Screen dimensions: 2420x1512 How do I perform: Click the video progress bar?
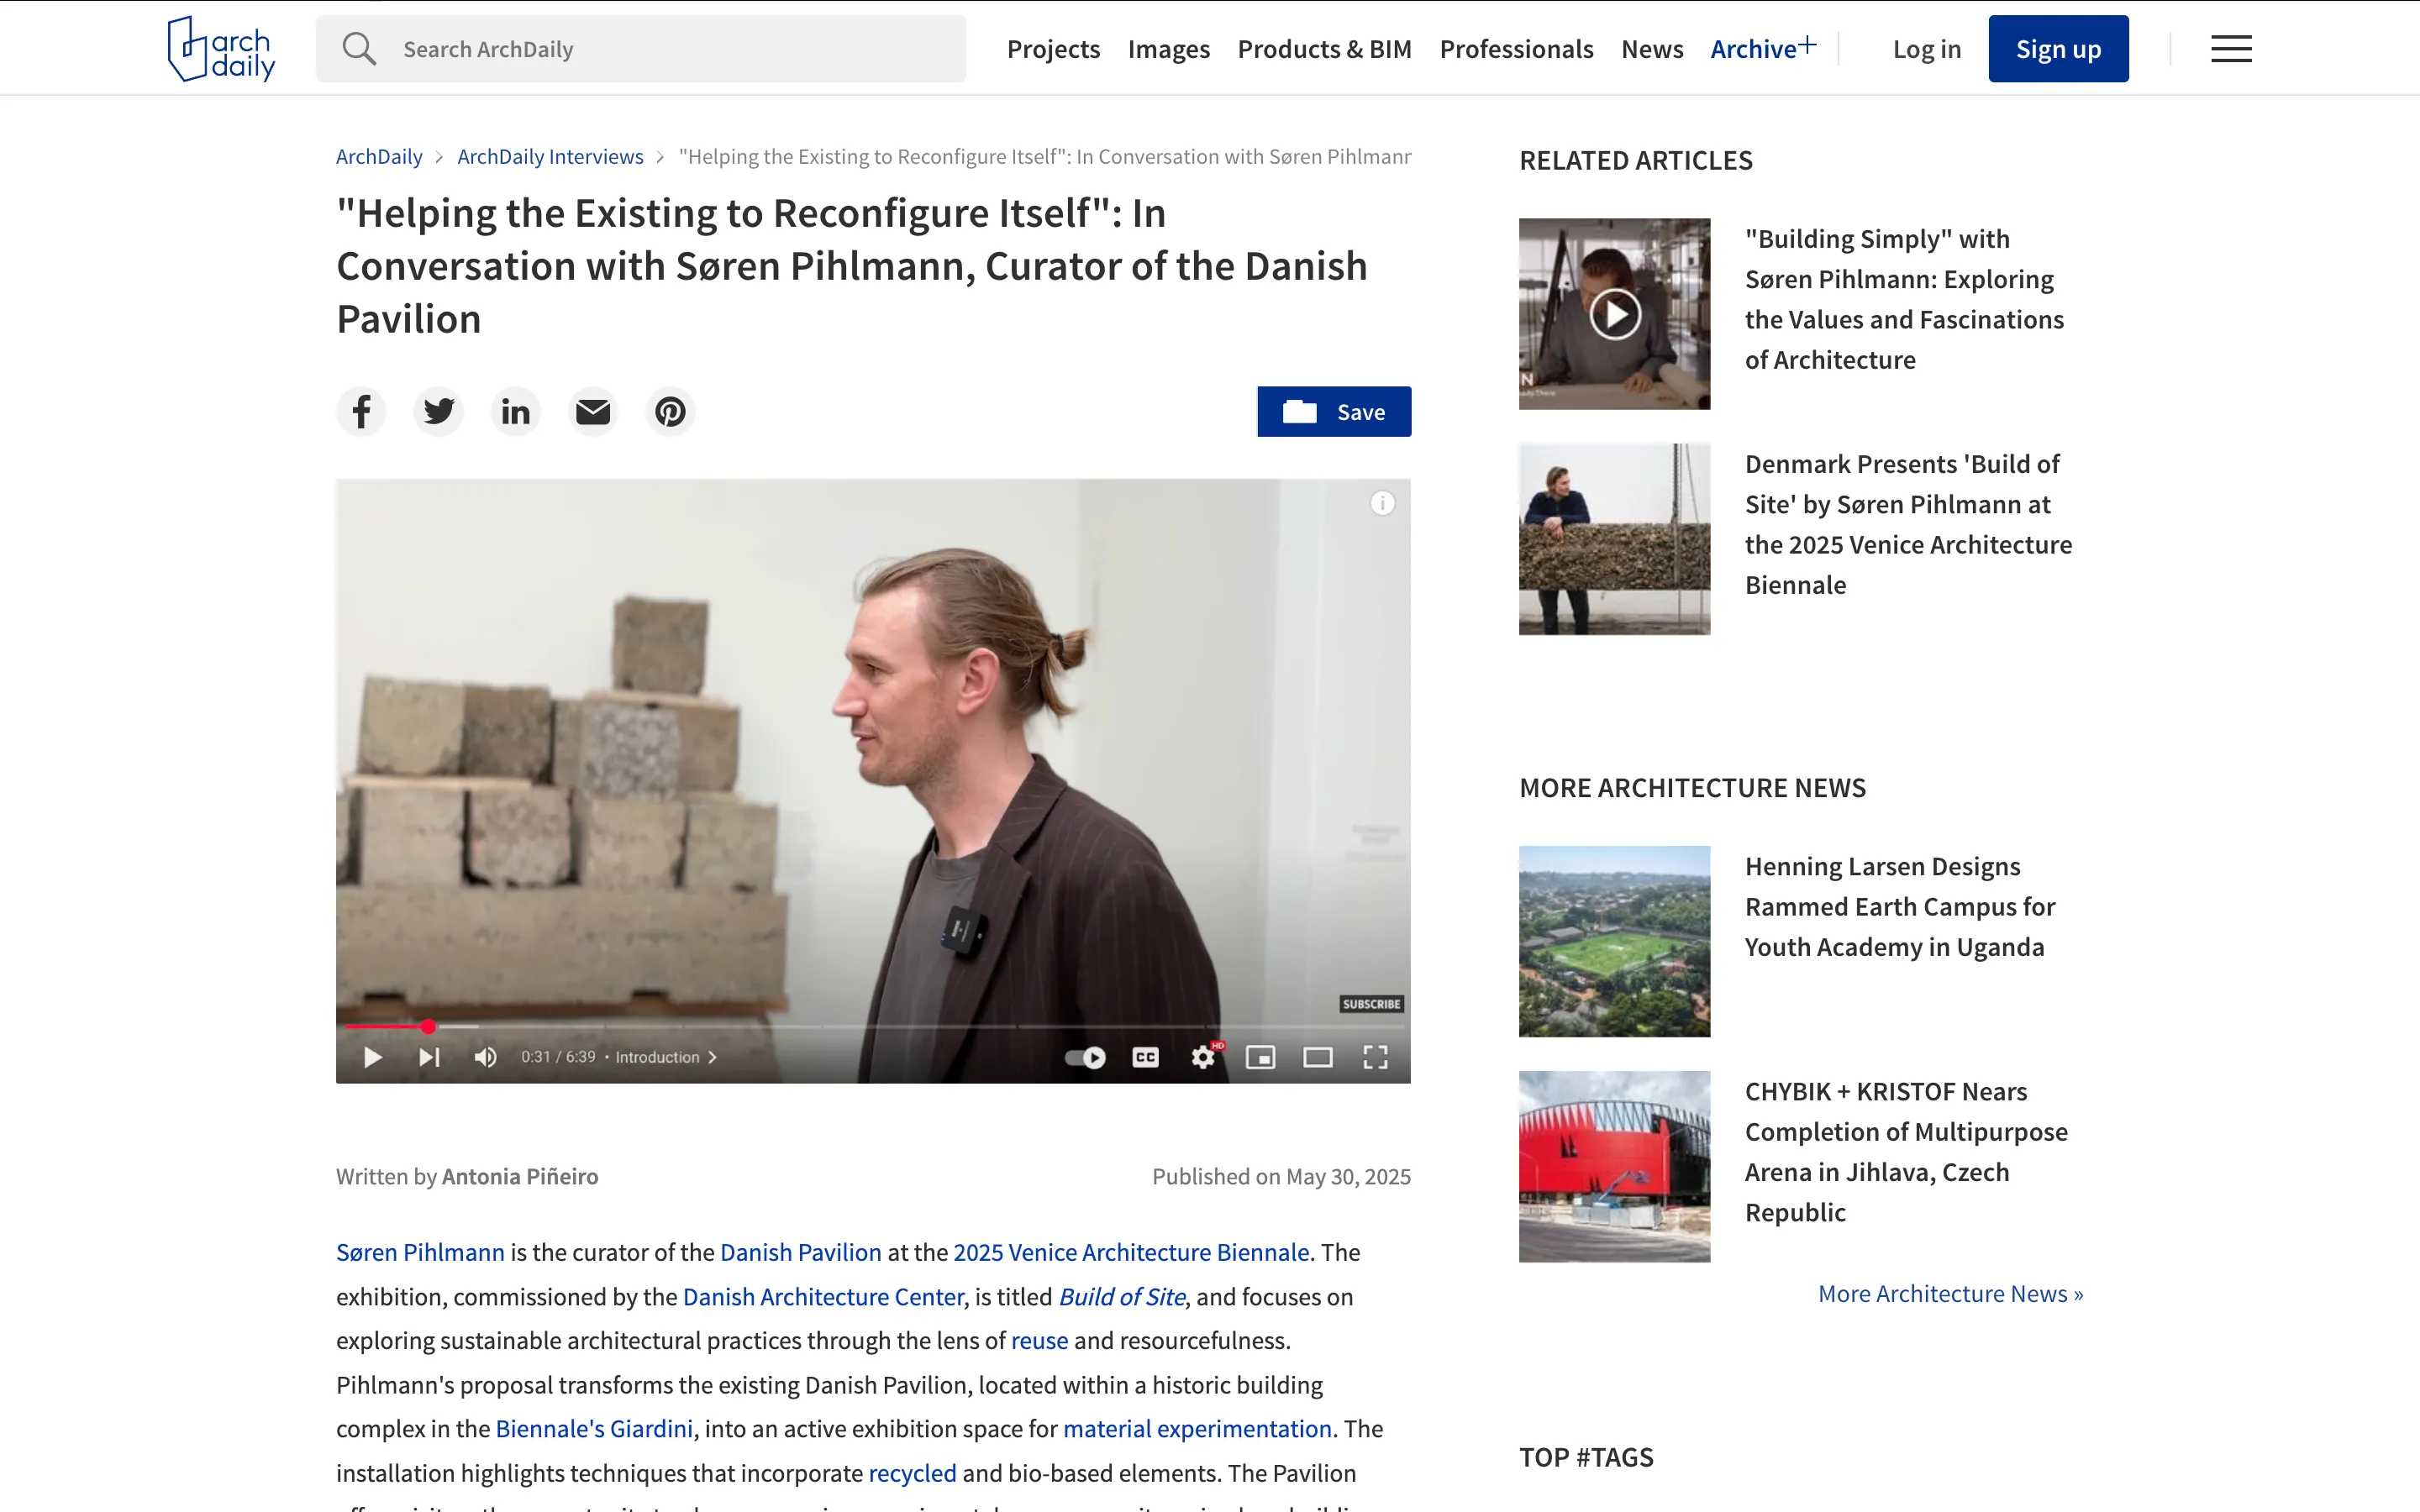point(873,1027)
